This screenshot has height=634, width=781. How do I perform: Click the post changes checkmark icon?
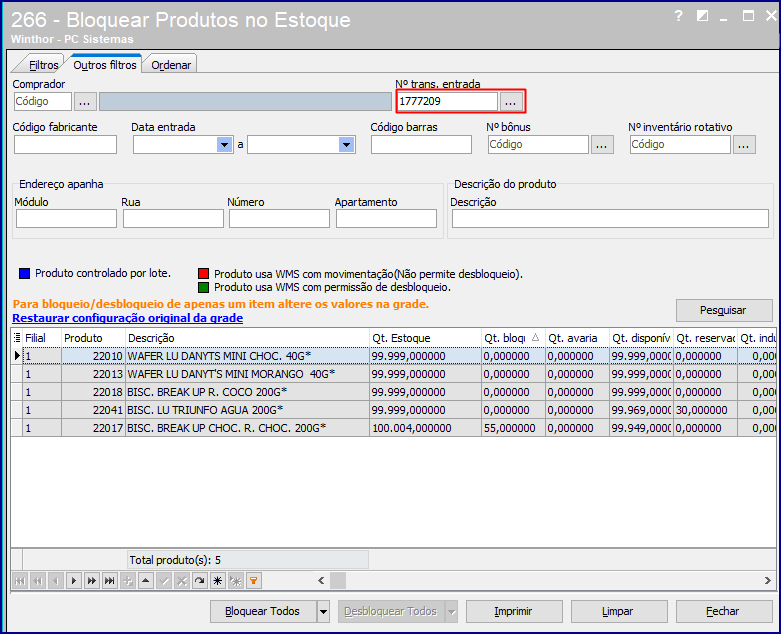coord(164,581)
